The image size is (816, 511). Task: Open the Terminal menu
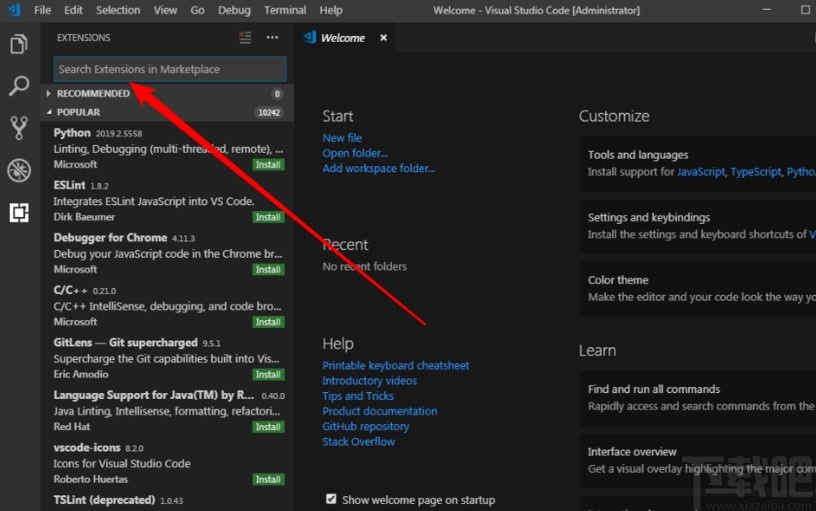(285, 10)
